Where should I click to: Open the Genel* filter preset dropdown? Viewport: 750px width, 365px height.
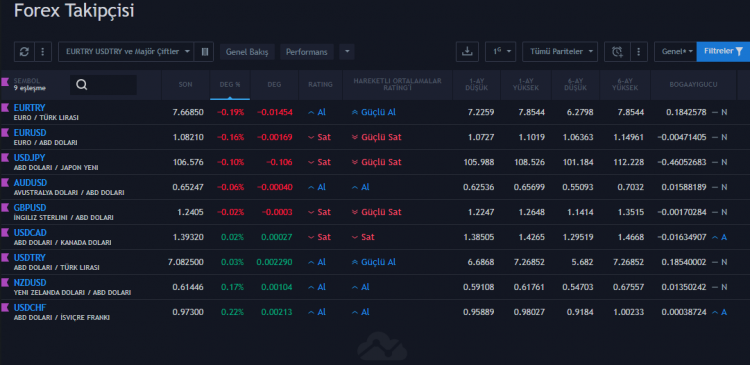click(675, 52)
